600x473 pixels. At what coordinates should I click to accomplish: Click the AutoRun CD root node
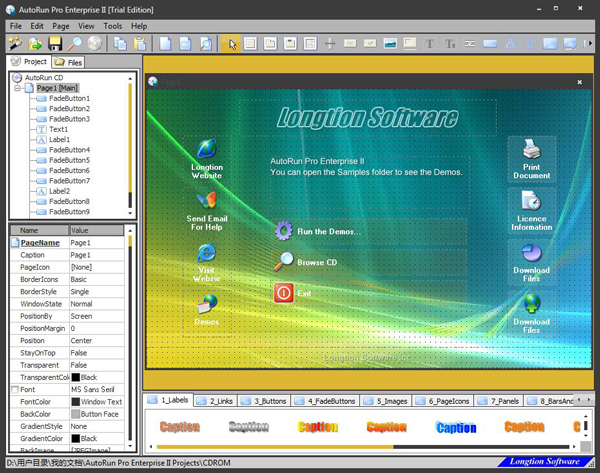(44, 78)
